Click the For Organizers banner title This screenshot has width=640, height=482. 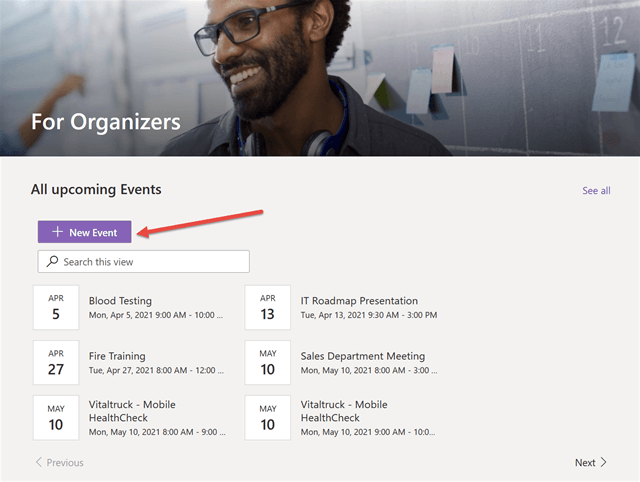tap(106, 122)
